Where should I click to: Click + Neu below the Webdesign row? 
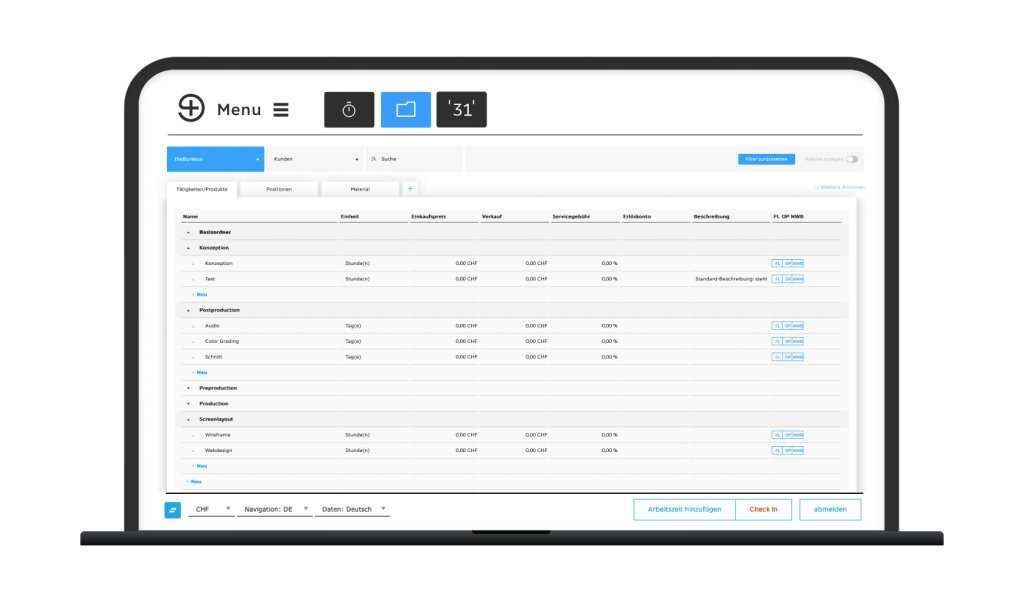pyautogui.click(x=200, y=466)
